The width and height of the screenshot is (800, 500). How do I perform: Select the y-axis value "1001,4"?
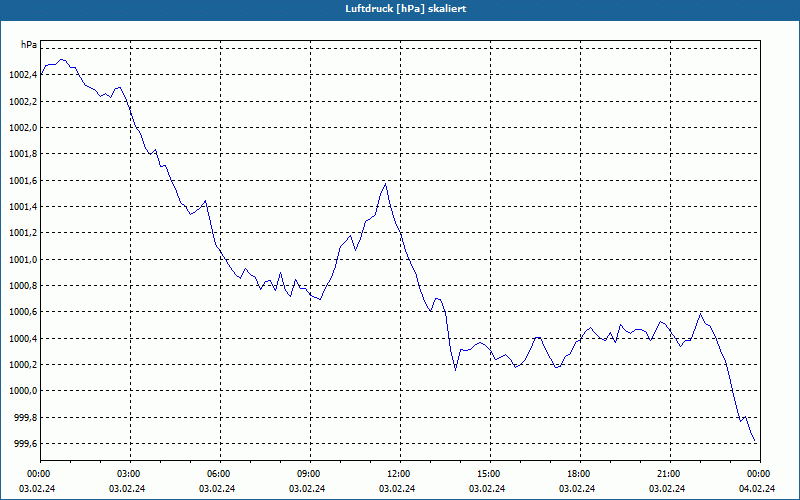pos(23,207)
